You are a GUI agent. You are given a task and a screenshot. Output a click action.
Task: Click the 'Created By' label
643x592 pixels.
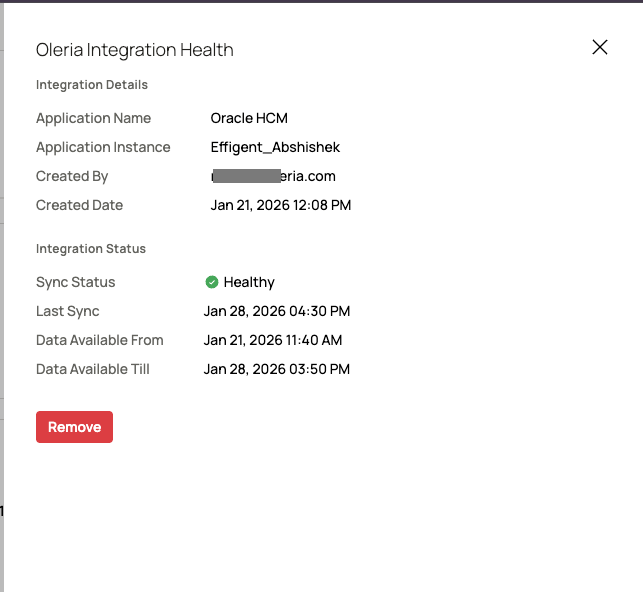[72, 176]
